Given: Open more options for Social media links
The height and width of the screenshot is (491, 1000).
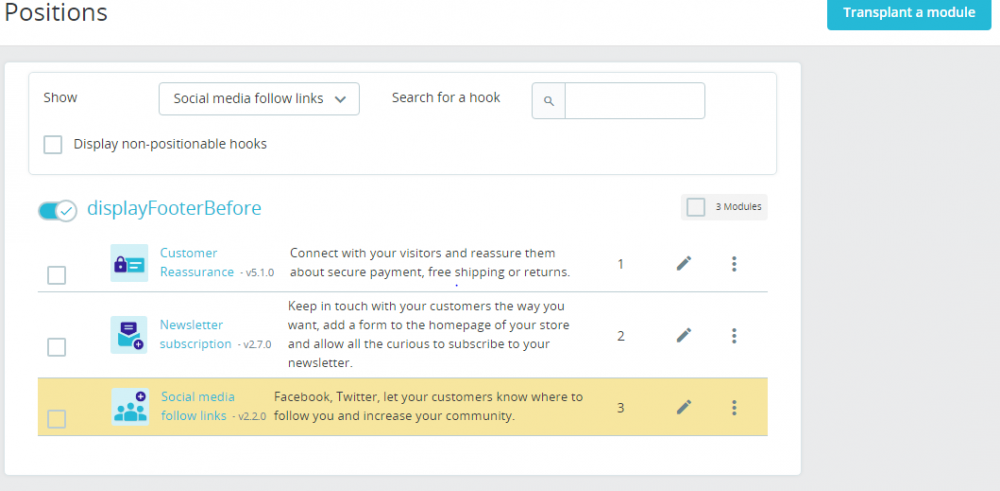Looking at the screenshot, I should pos(734,407).
